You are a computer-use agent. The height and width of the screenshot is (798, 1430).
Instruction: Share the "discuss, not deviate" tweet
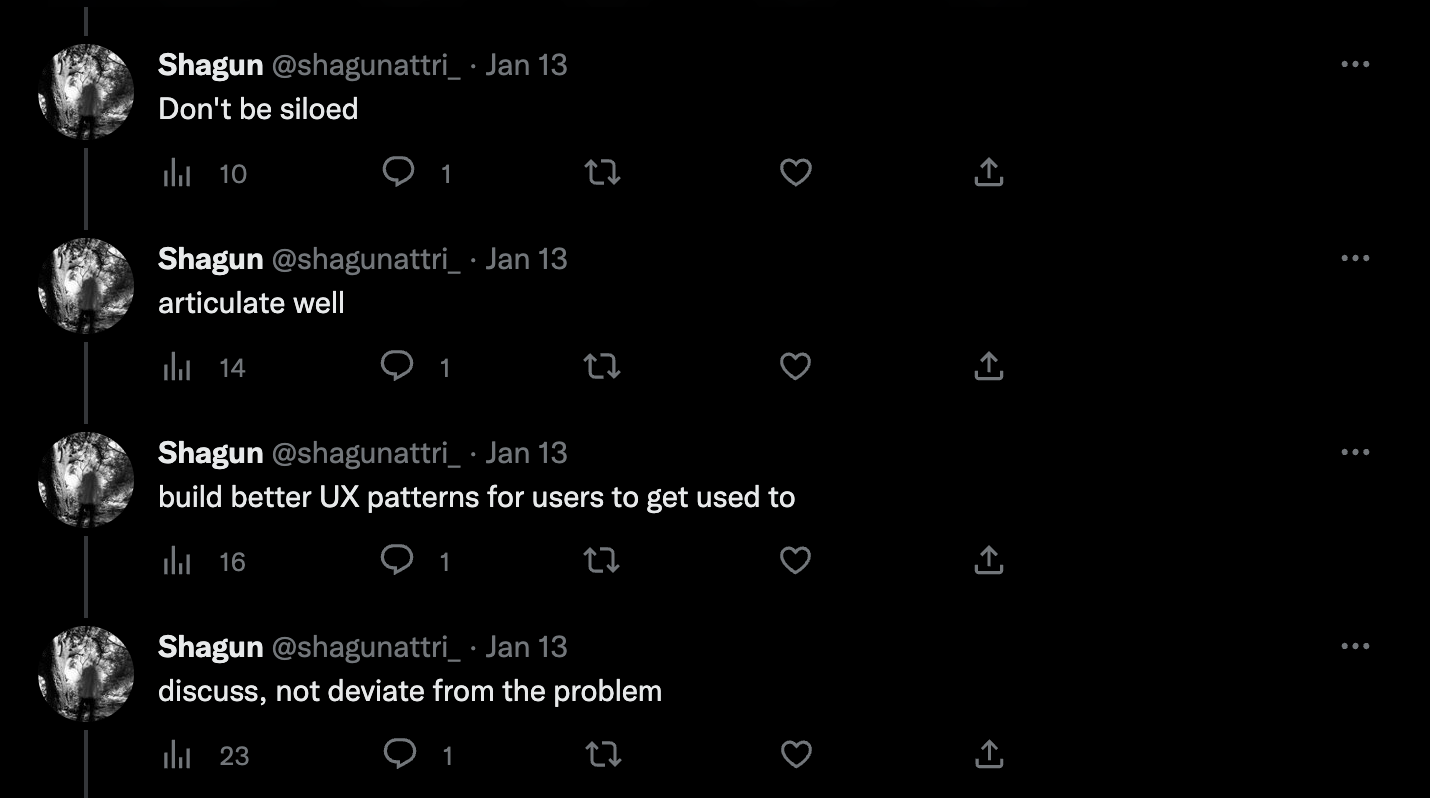point(989,755)
